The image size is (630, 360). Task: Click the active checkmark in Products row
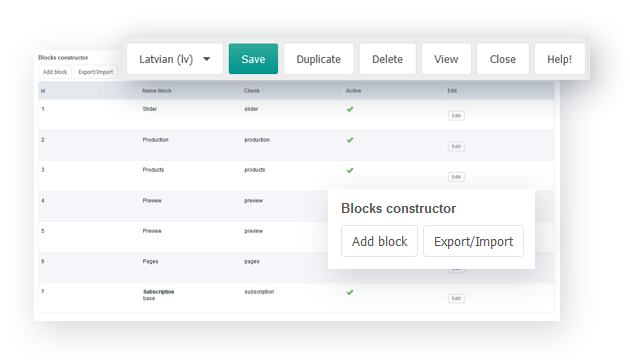(x=350, y=170)
